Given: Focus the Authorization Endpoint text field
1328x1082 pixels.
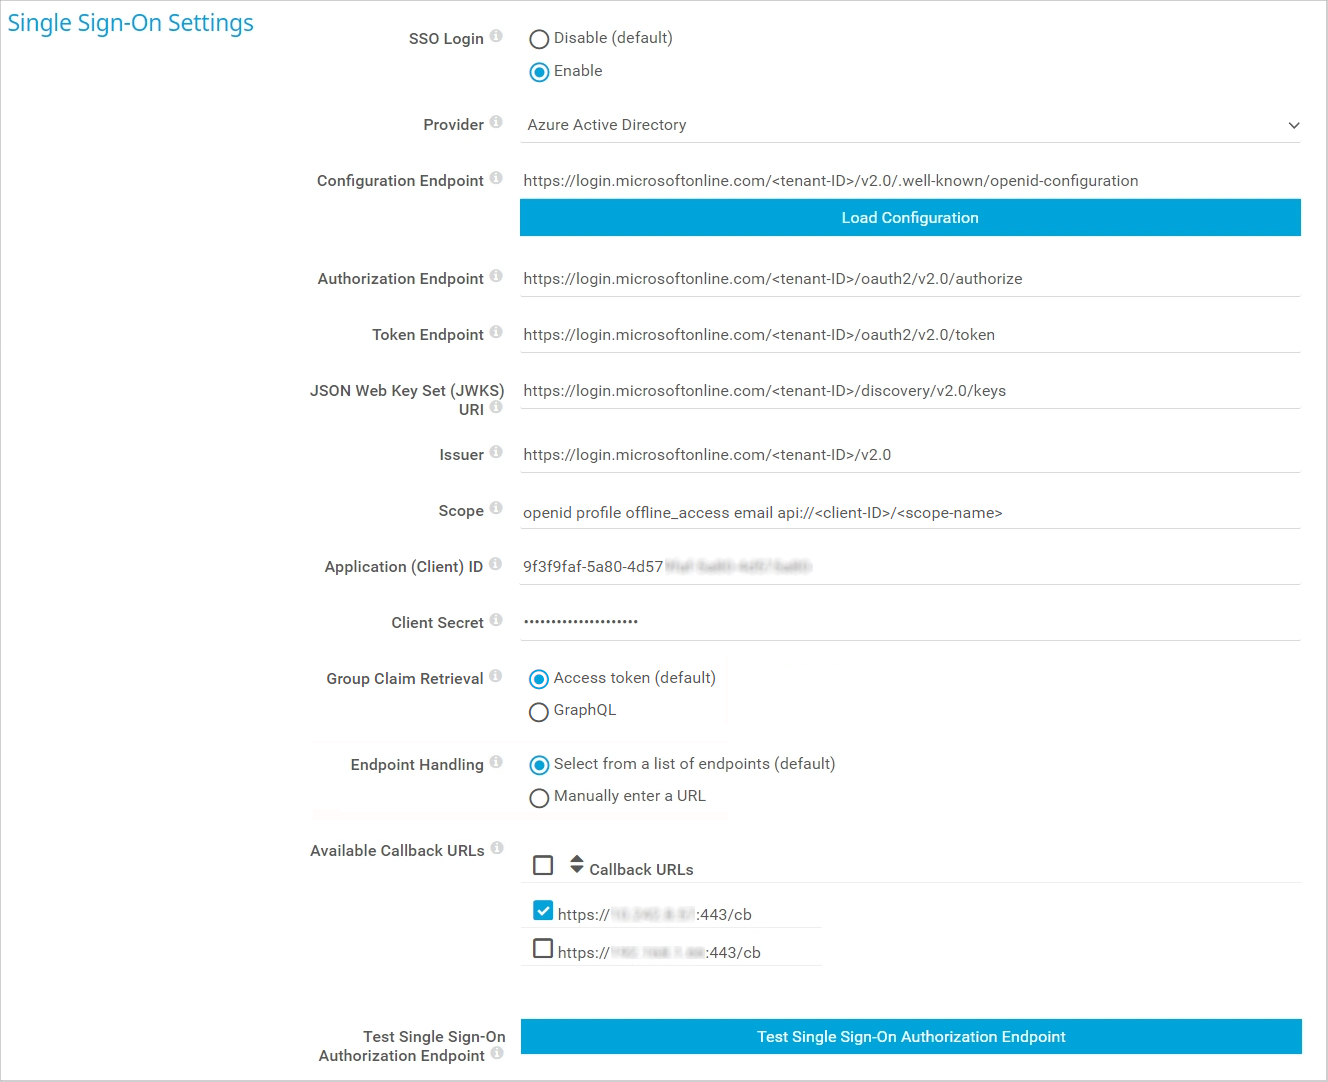Looking at the screenshot, I should coord(910,279).
